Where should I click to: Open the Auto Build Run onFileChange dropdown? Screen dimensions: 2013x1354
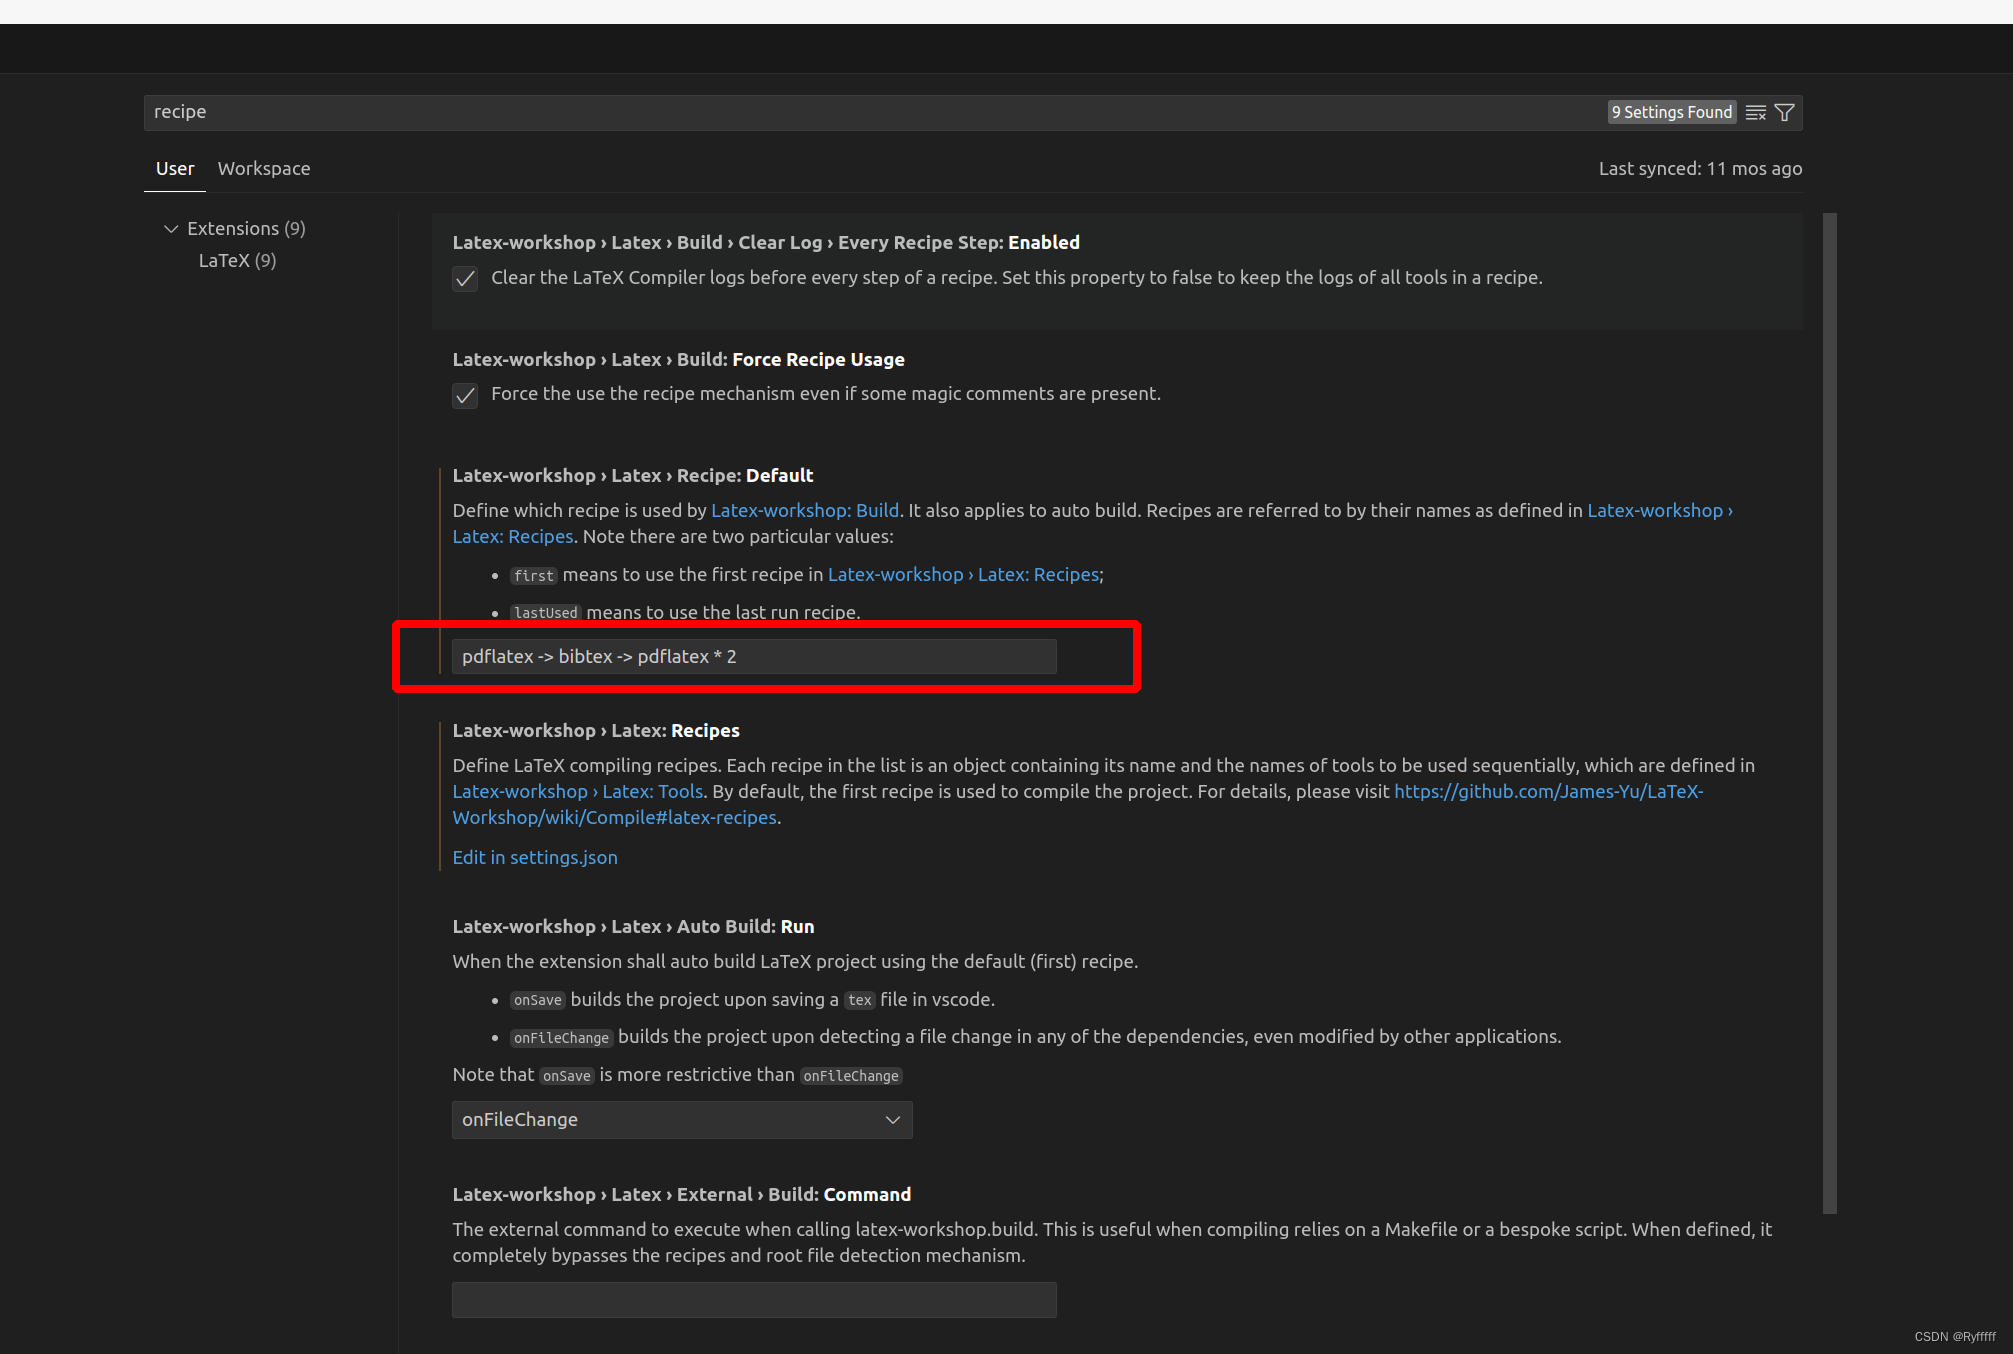(x=682, y=1120)
